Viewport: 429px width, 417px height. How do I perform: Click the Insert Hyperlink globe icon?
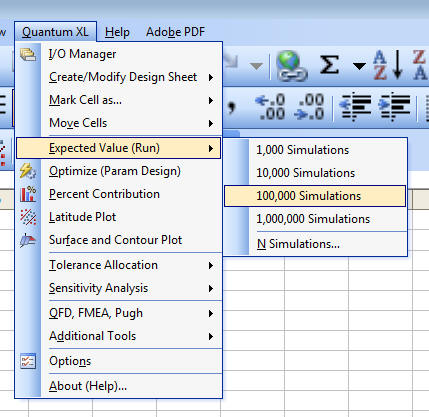click(x=292, y=66)
